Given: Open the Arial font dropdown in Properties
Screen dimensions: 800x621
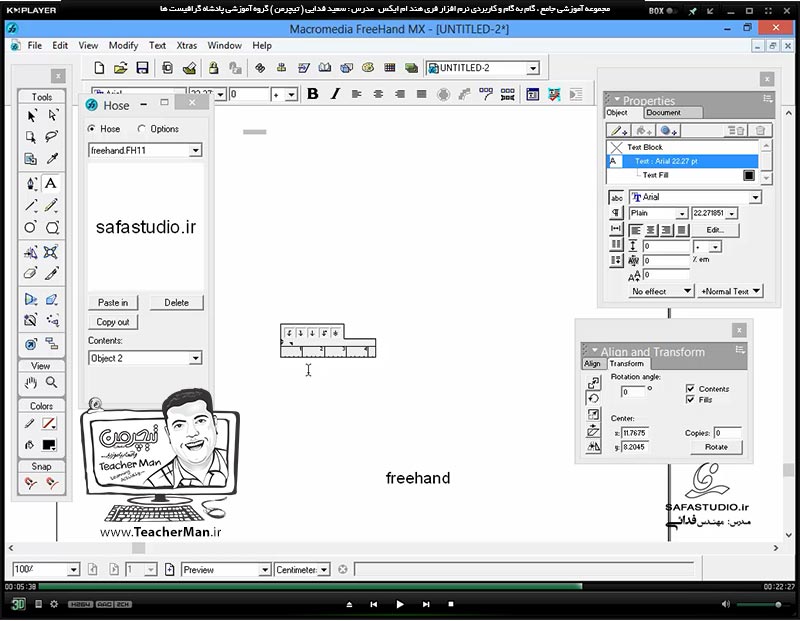Looking at the screenshot, I should 755,197.
